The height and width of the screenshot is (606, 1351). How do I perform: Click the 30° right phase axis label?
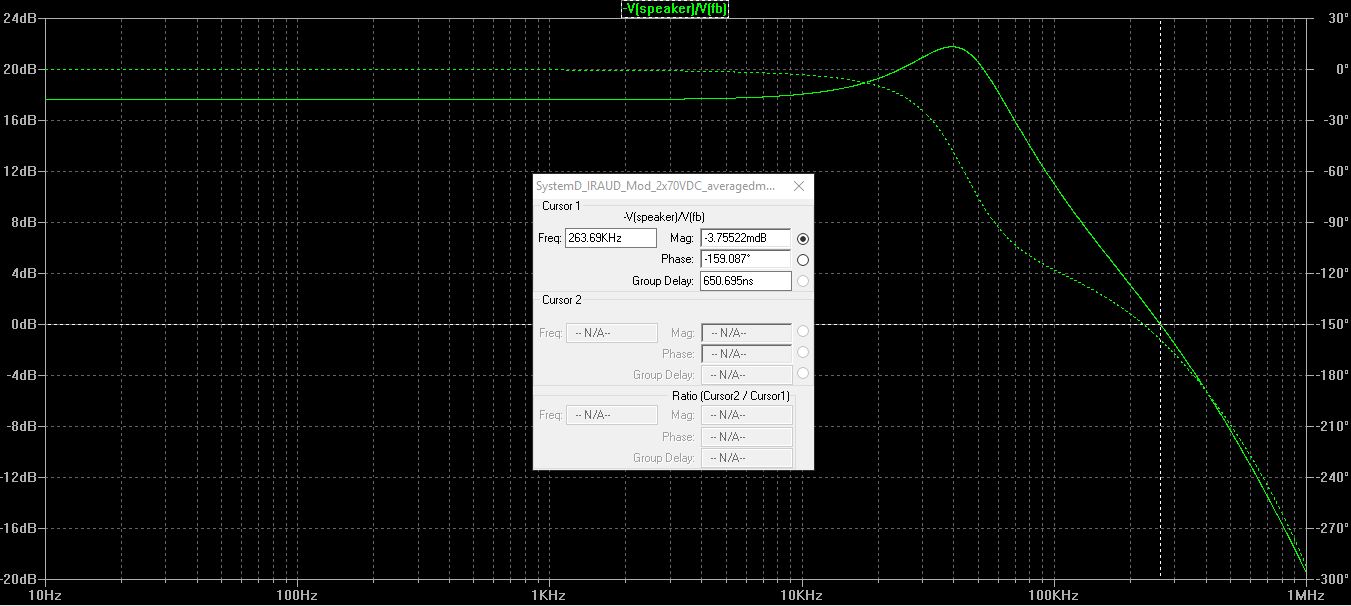click(x=1338, y=18)
